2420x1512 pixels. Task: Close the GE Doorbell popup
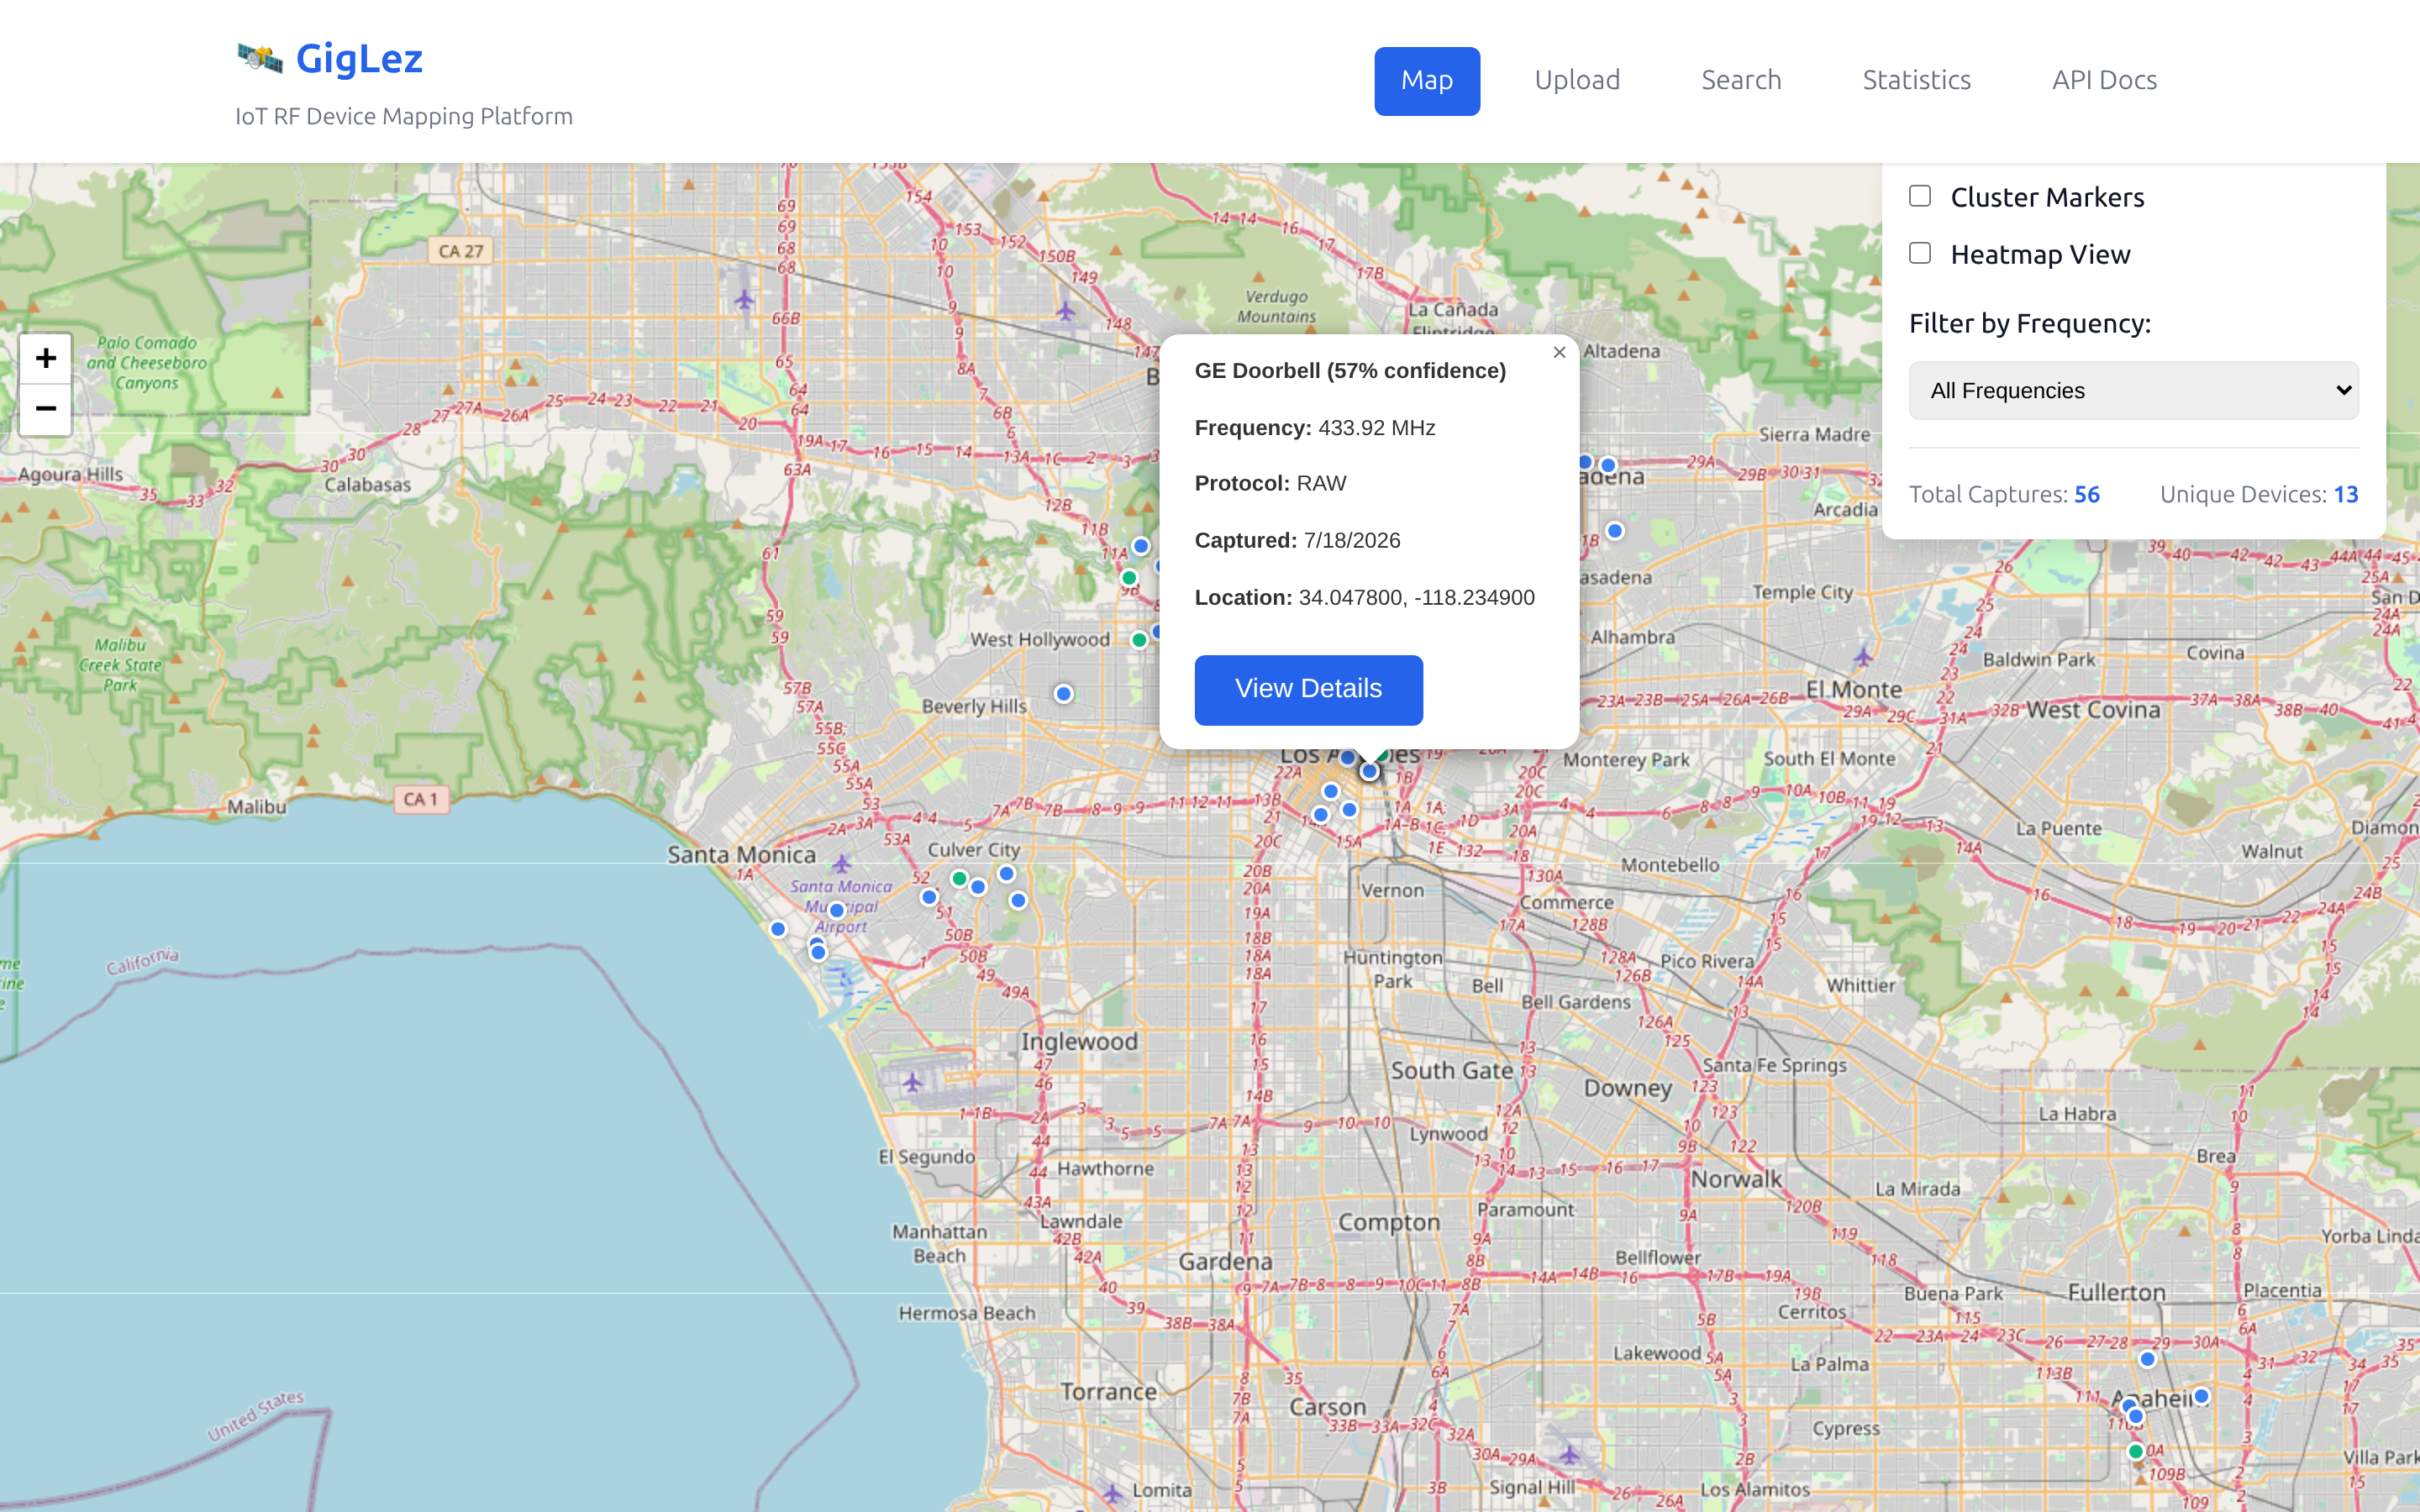[1559, 352]
